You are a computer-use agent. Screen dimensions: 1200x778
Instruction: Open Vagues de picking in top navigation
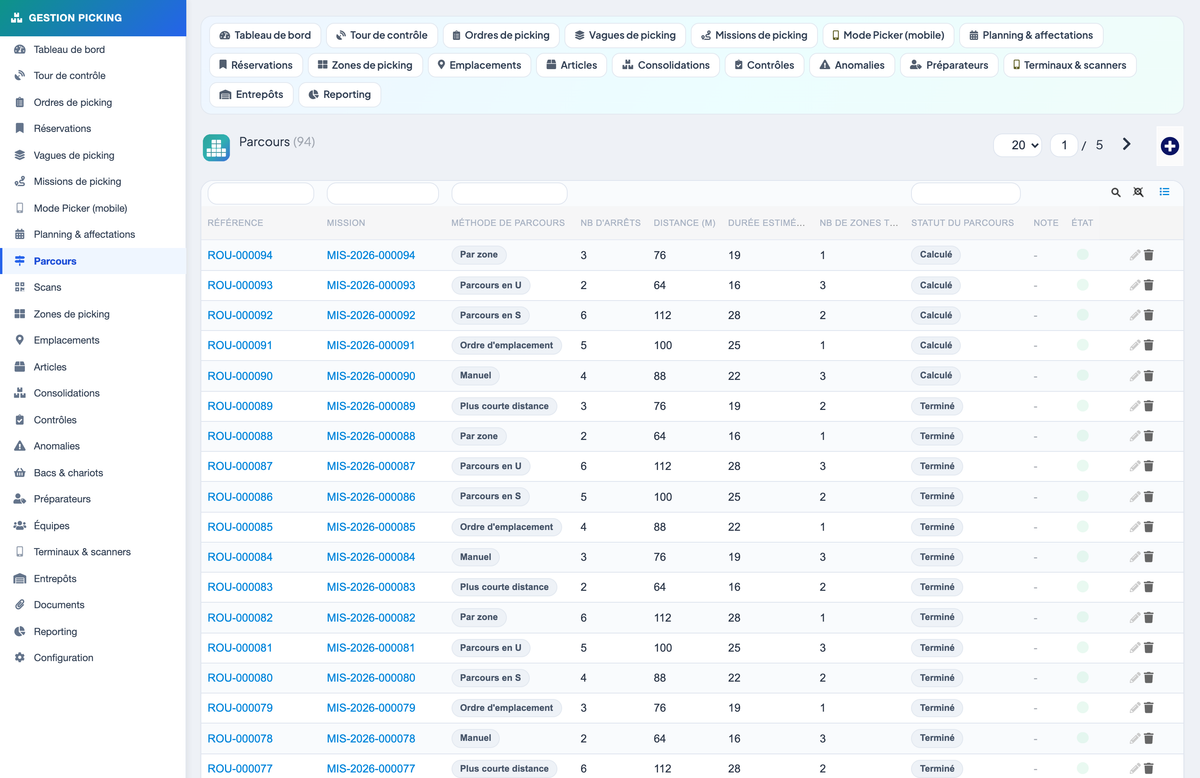click(x=625, y=35)
